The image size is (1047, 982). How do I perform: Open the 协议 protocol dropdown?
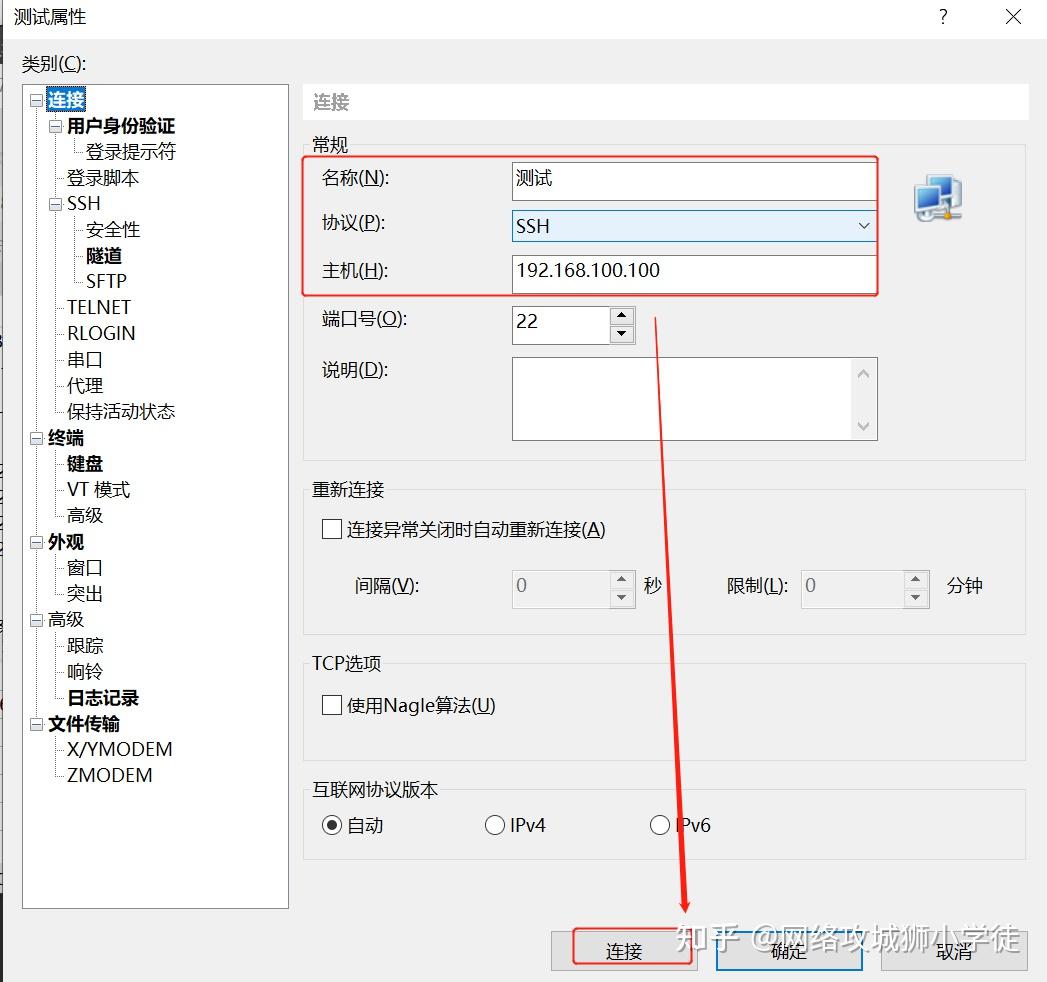(x=864, y=226)
